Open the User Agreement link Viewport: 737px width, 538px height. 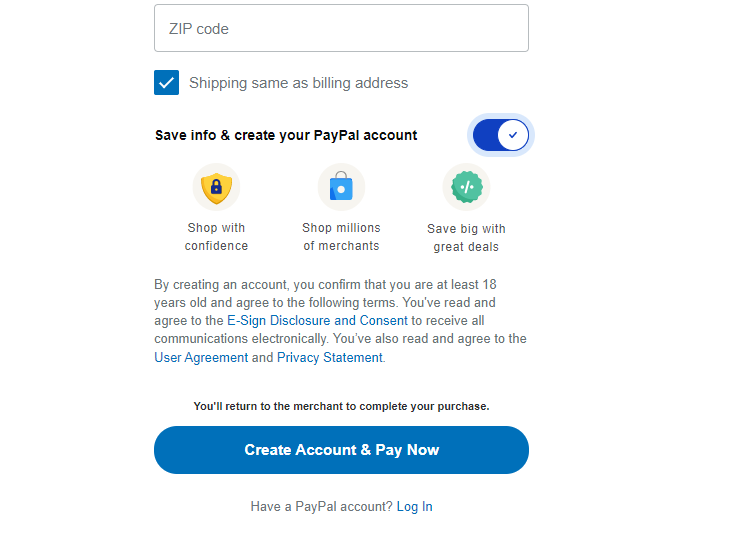(x=201, y=358)
